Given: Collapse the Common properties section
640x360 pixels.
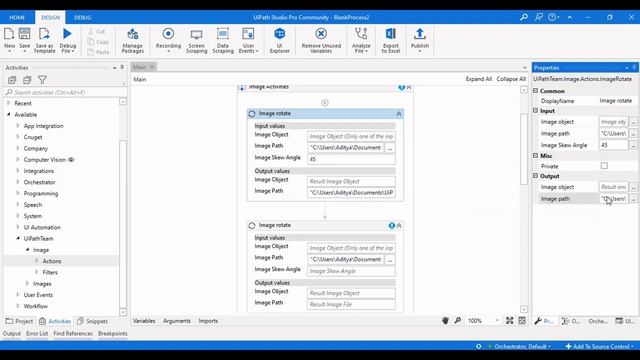Looking at the screenshot, I should 536,91.
